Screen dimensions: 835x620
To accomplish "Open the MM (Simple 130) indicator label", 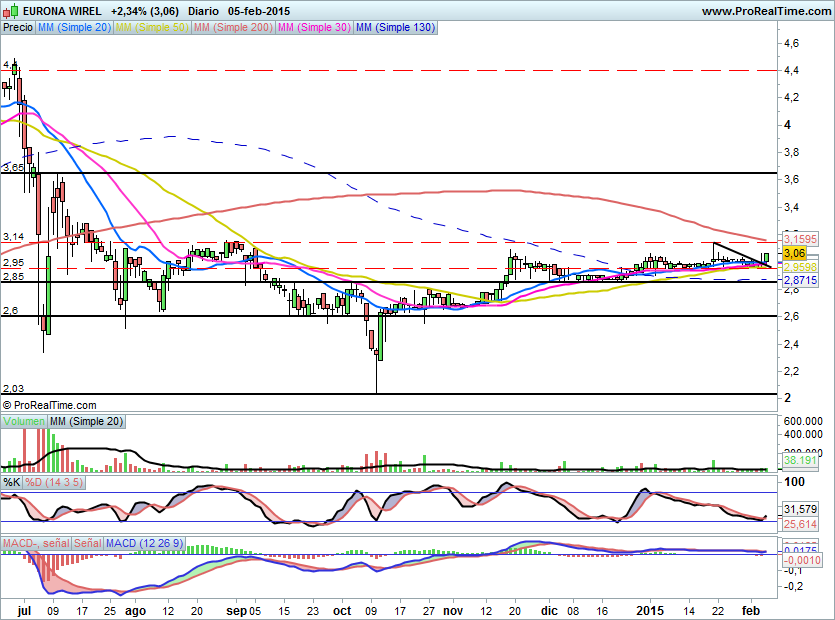I will pos(395,28).
